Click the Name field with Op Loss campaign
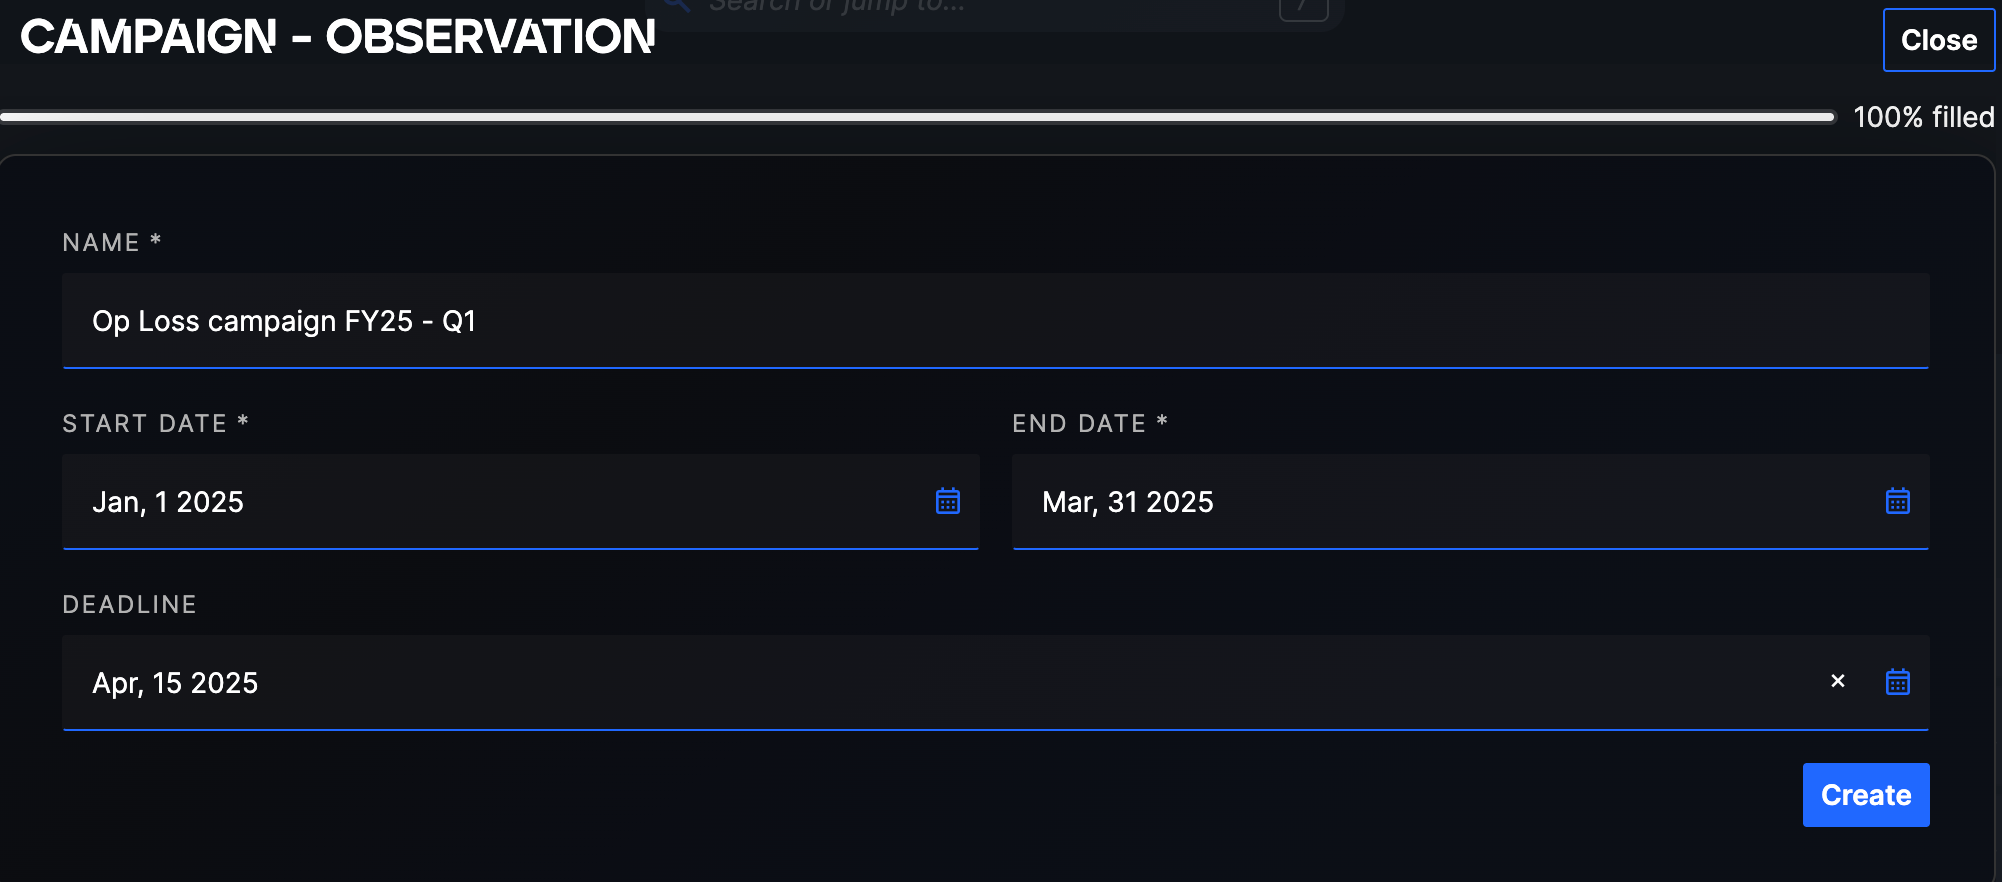Viewport: 2002px width, 882px height. click(995, 321)
